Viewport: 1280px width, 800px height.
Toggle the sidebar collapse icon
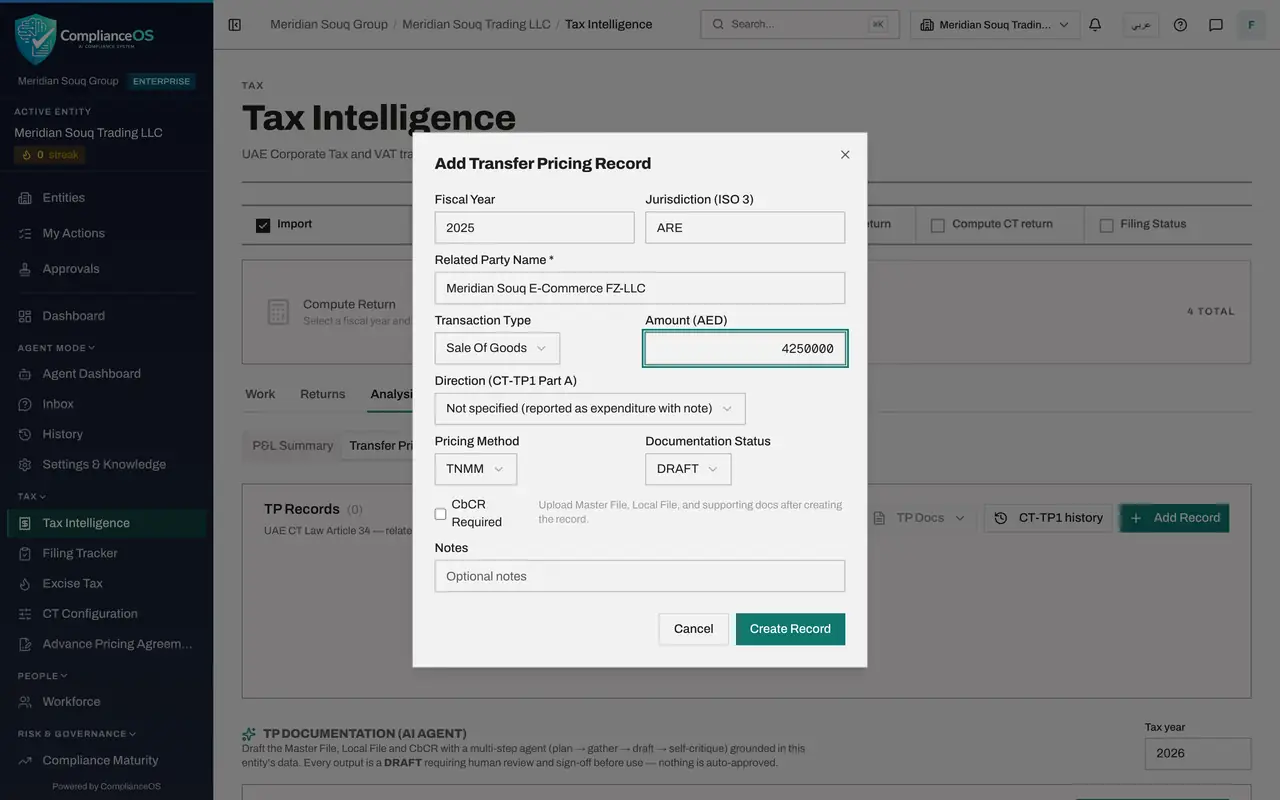(234, 24)
